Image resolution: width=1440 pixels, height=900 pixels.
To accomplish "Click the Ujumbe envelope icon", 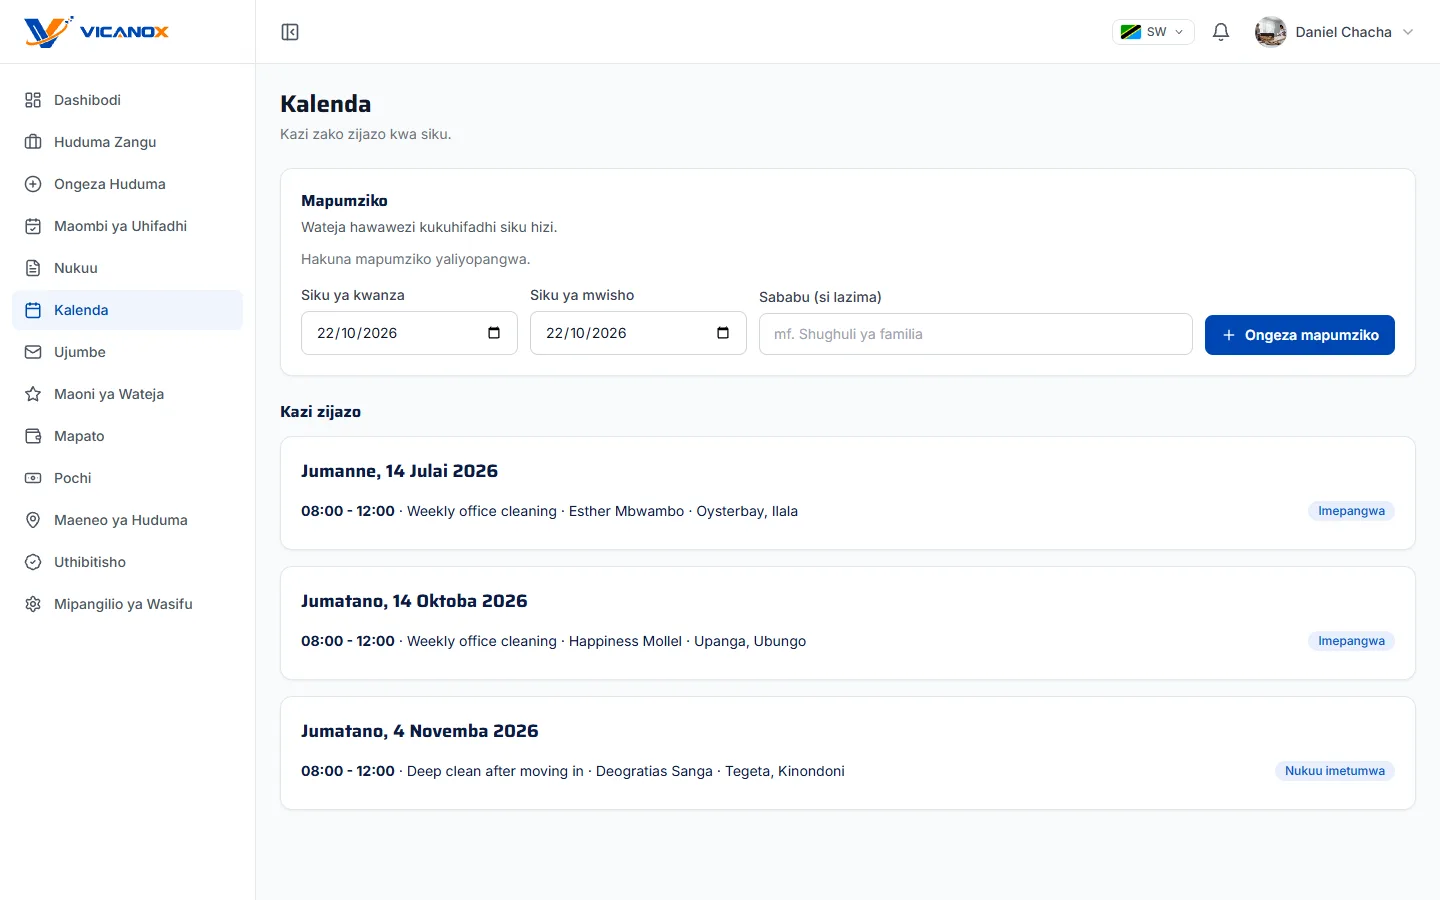I will pos(33,352).
